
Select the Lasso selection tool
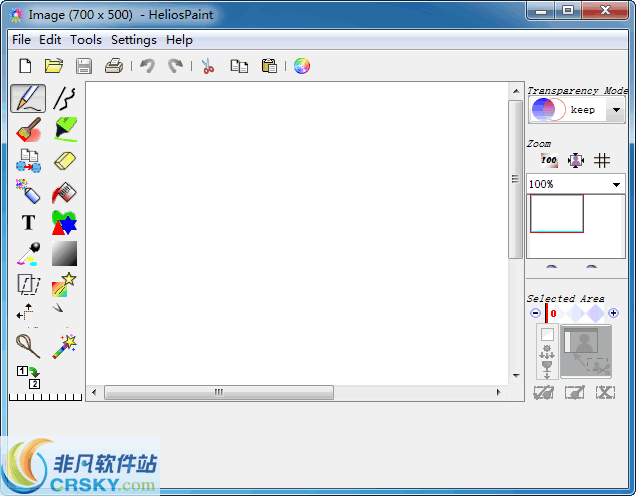(28, 346)
